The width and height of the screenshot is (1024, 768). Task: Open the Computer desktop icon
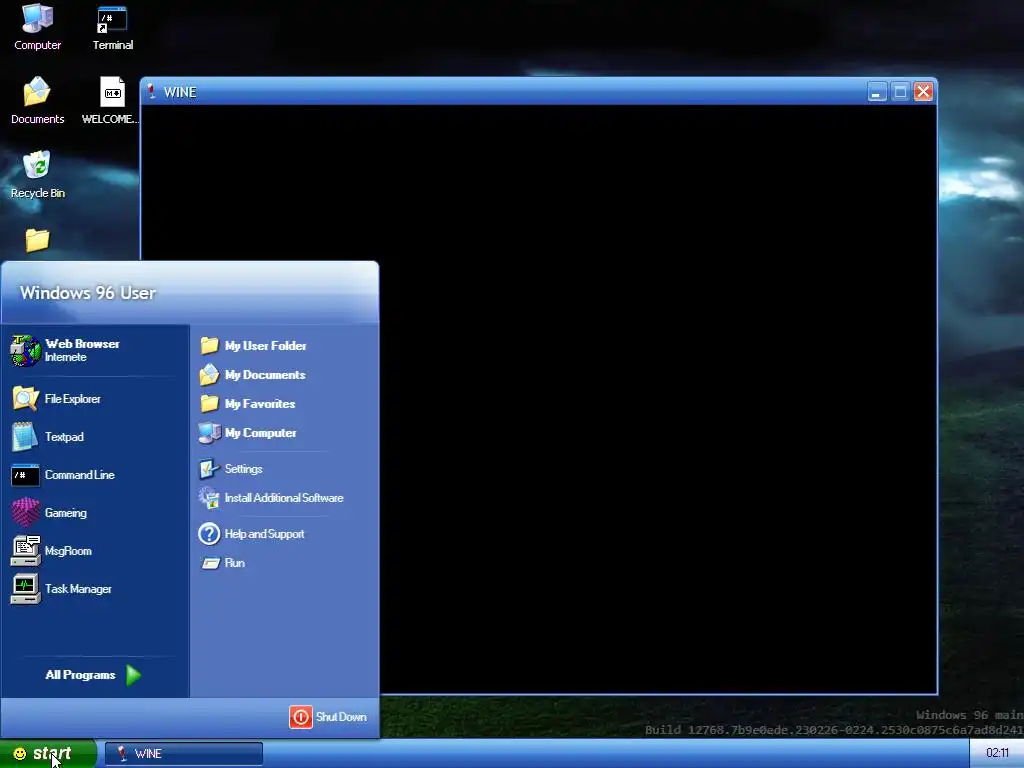(x=37, y=27)
